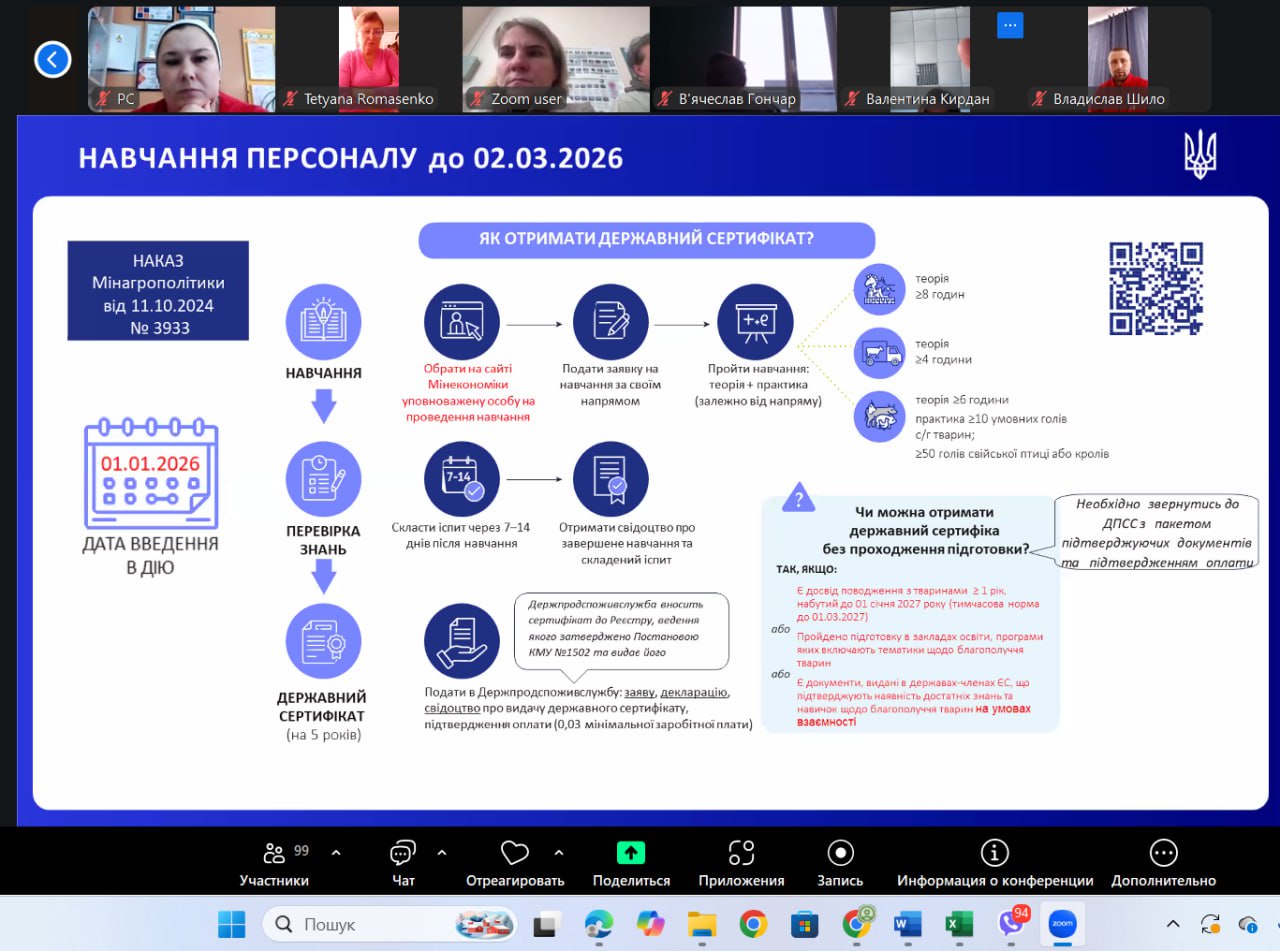The height and width of the screenshot is (951, 1280).
Task: Toggle the Запись recording button
Action: coord(840,853)
